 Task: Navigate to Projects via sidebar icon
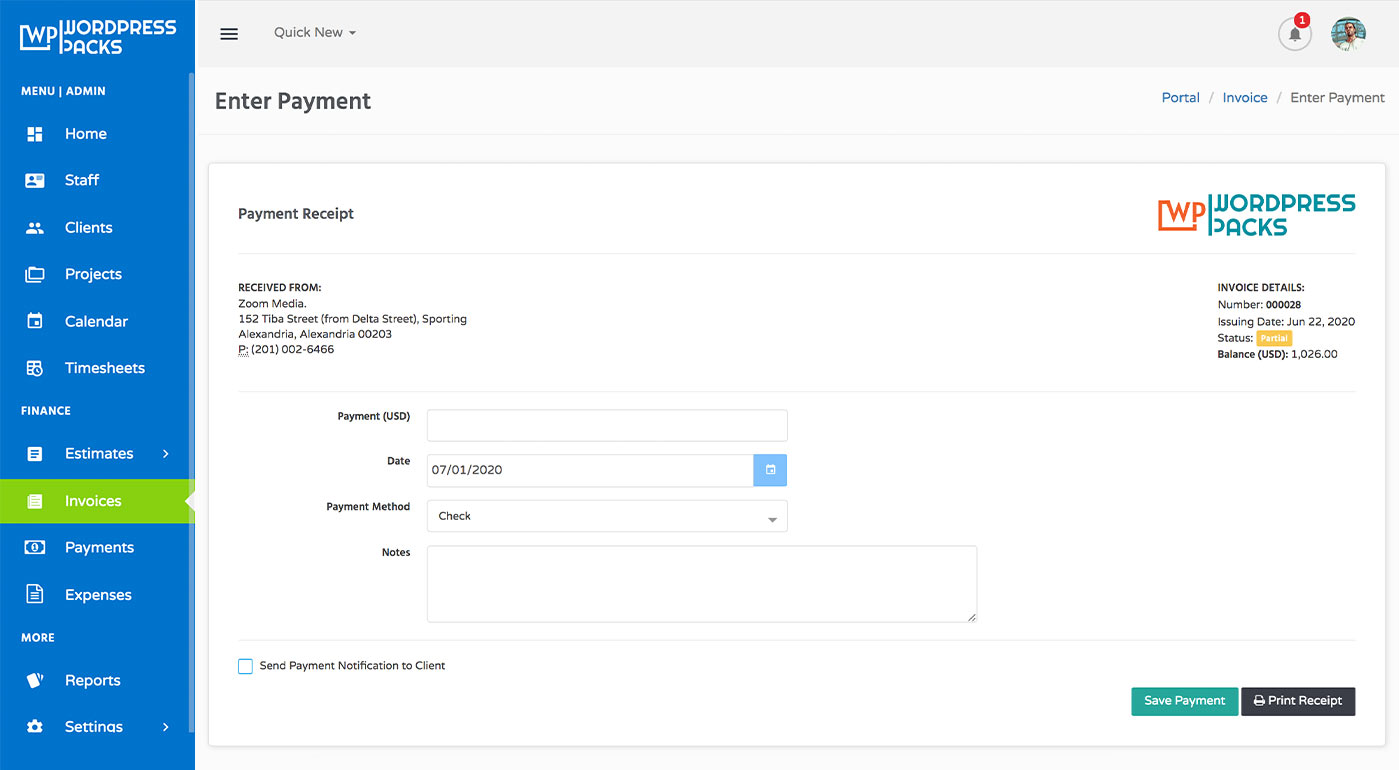coord(35,274)
